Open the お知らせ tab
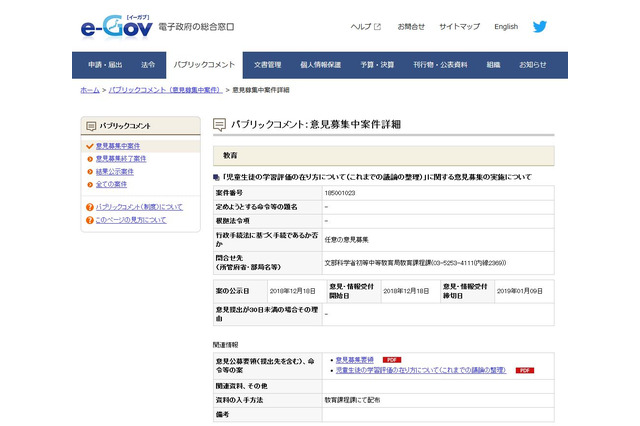 pyautogui.click(x=533, y=64)
